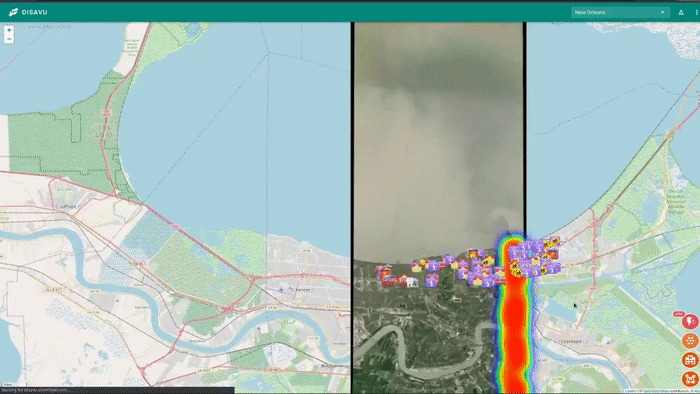Image resolution: width=700 pixels, height=394 pixels.
Task: Click the Laplace town label on map
Action: (67, 207)
